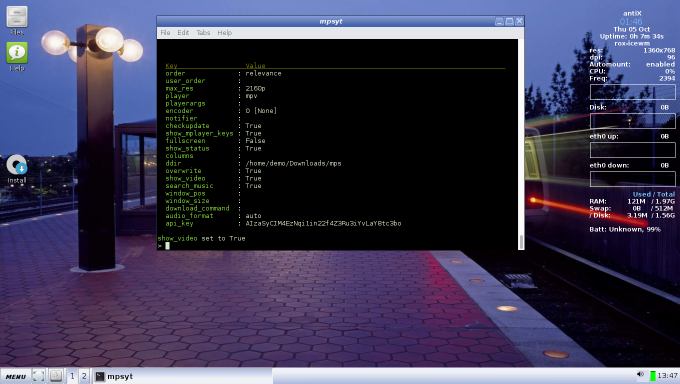Click the api_key value string
This screenshot has height=384, width=680.
tap(323, 223)
